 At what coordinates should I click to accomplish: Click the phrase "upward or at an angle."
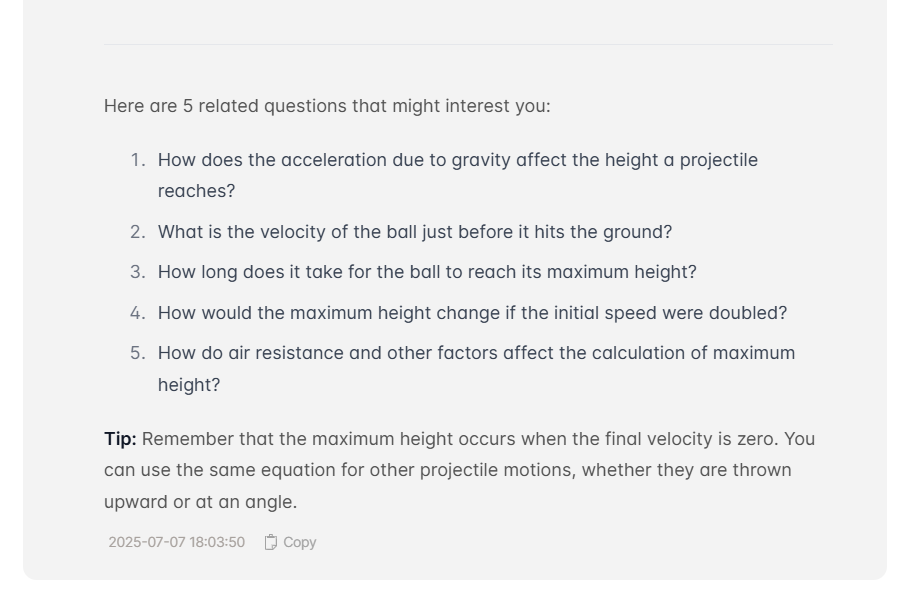click(x=200, y=502)
